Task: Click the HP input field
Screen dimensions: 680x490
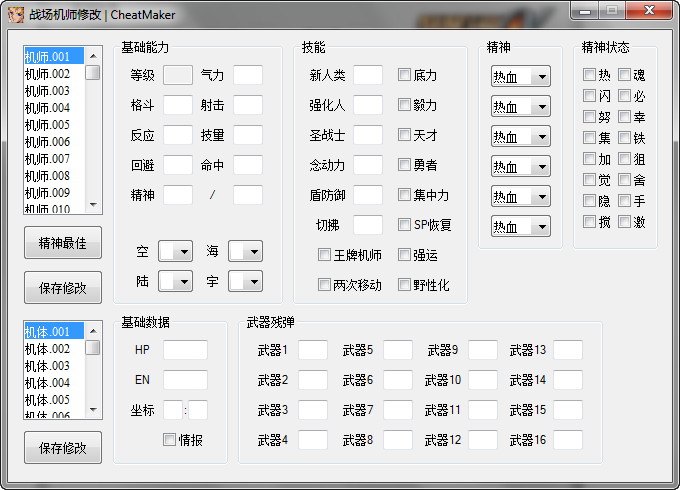Action: [x=185, y=350]
